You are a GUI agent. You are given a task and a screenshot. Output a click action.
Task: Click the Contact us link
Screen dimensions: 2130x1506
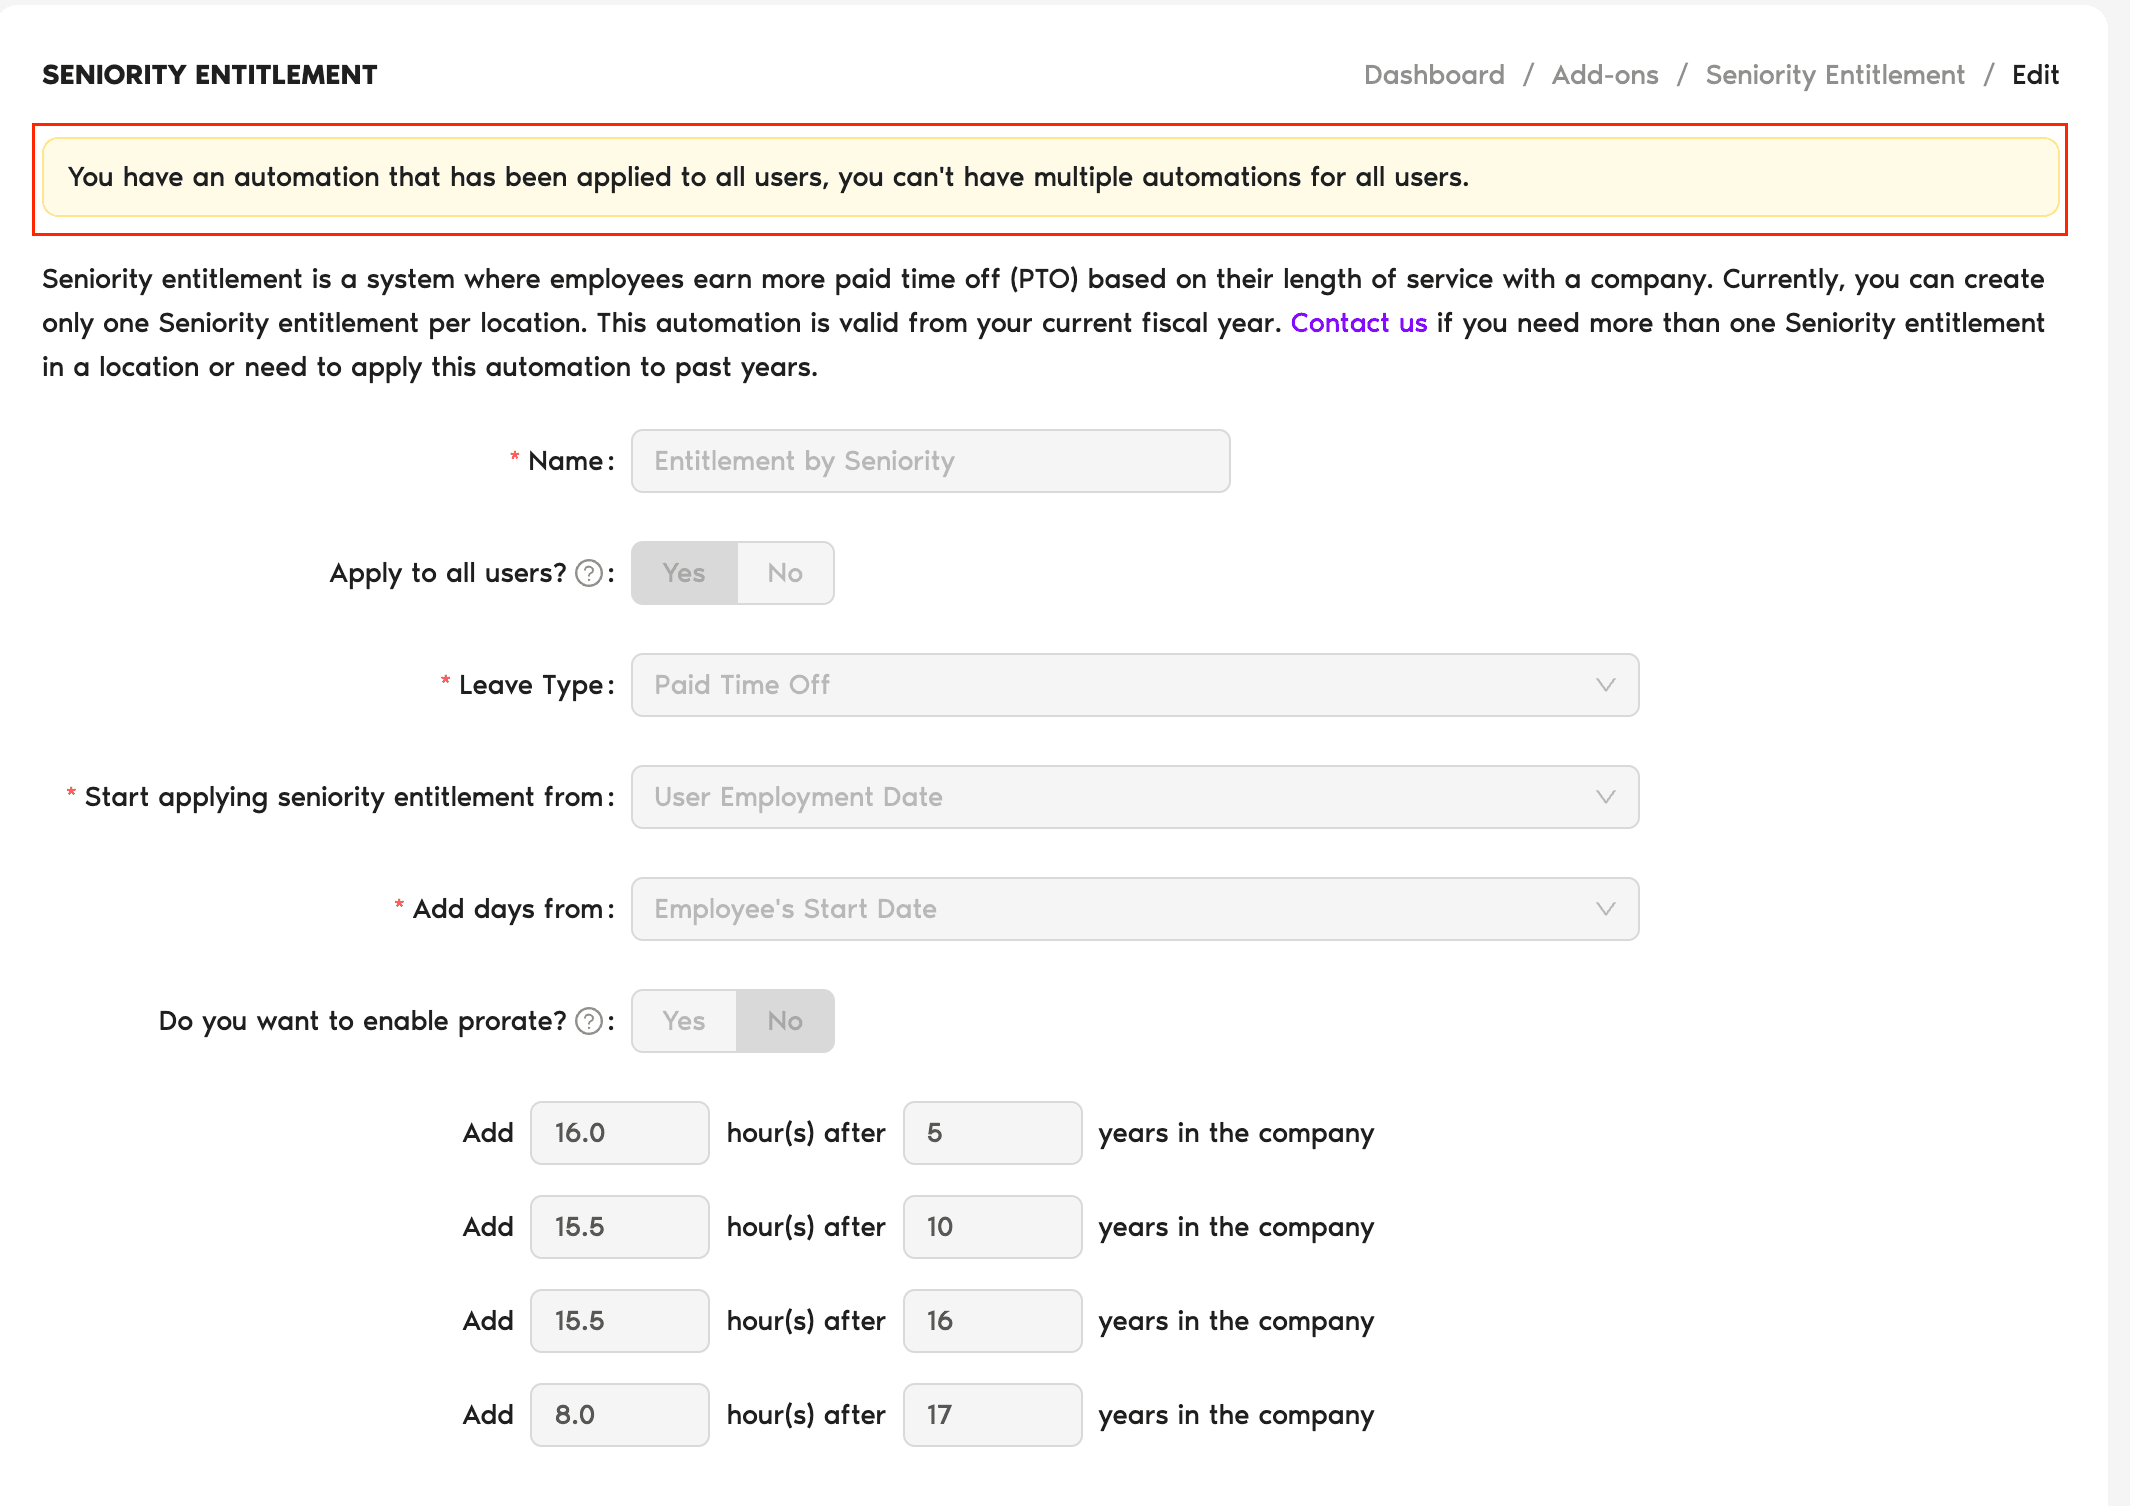(x=1358, y=323)
